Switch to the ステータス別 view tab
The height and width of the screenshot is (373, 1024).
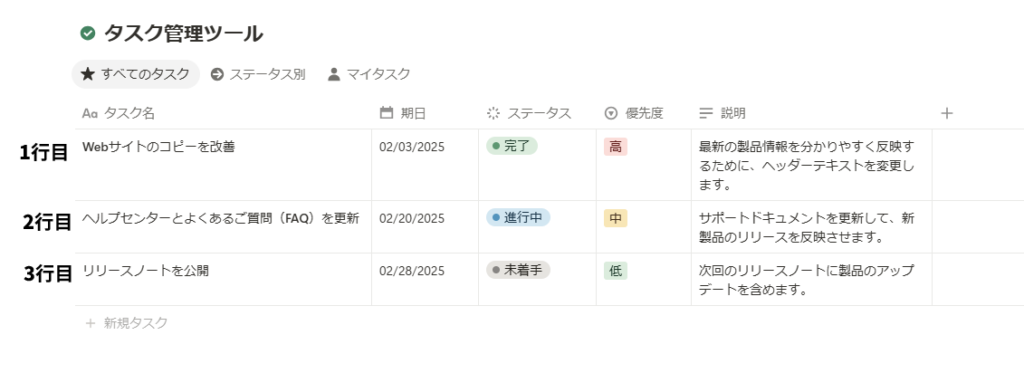258,74
